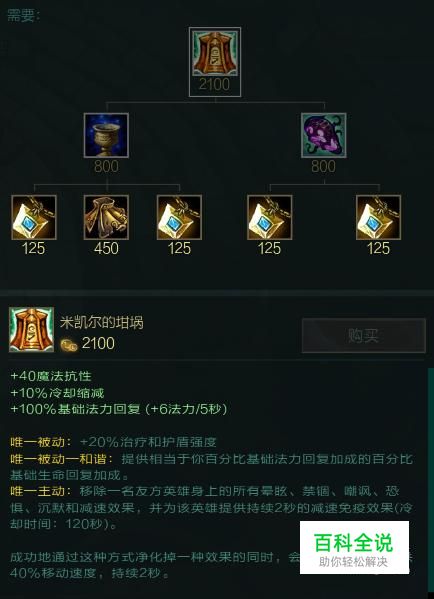Click the 450 price label under the Mantle
Screen dimensions: 434x599
pyautogui.click(x=106, y=248)
